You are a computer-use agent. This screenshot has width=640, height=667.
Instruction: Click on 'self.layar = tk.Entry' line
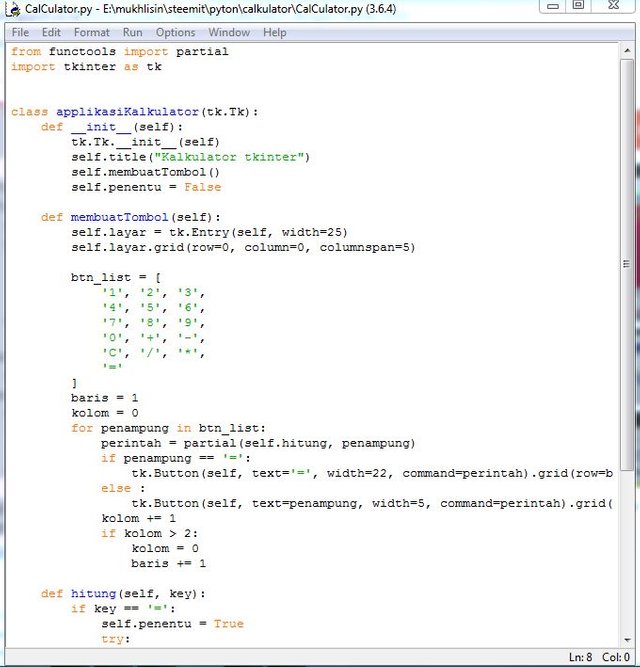click(x=209, y=232)
